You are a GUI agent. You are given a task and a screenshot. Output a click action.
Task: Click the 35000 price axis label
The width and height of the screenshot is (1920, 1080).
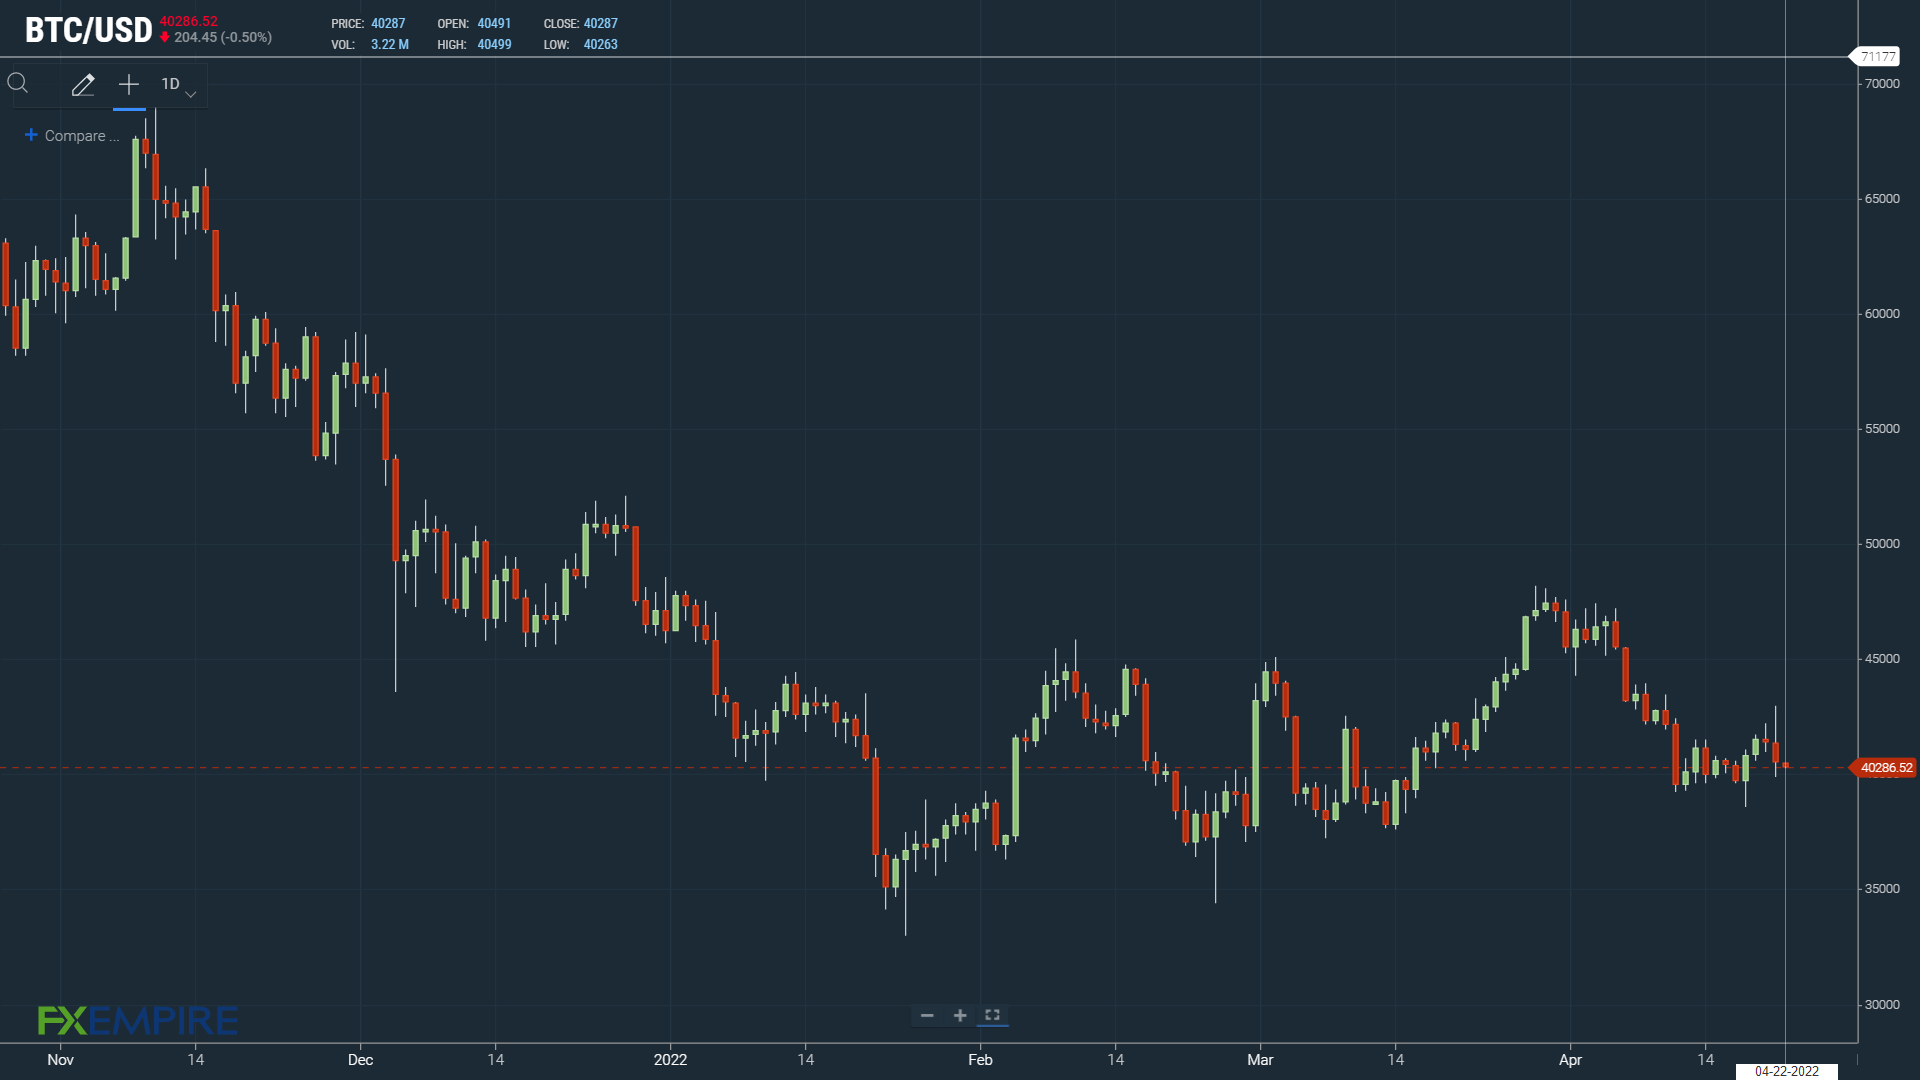pos(1882,889)
